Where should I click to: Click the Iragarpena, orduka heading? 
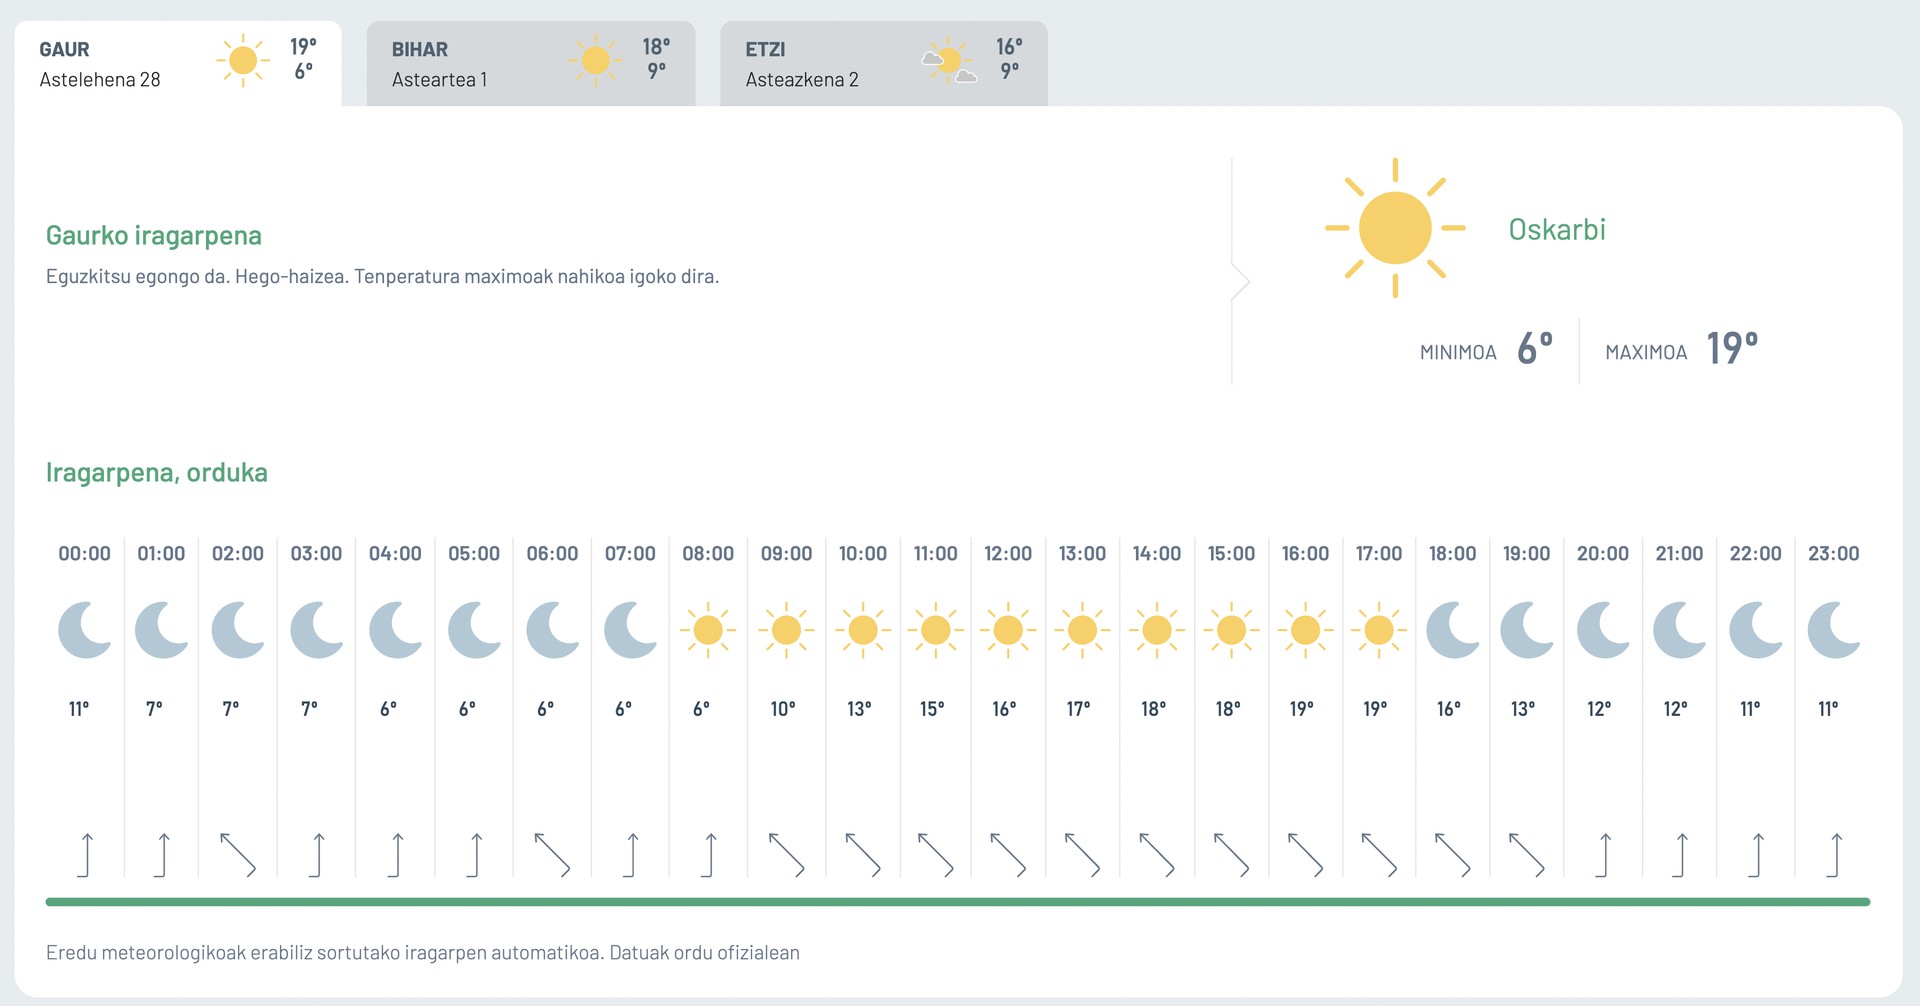click(x=157, y=473)
